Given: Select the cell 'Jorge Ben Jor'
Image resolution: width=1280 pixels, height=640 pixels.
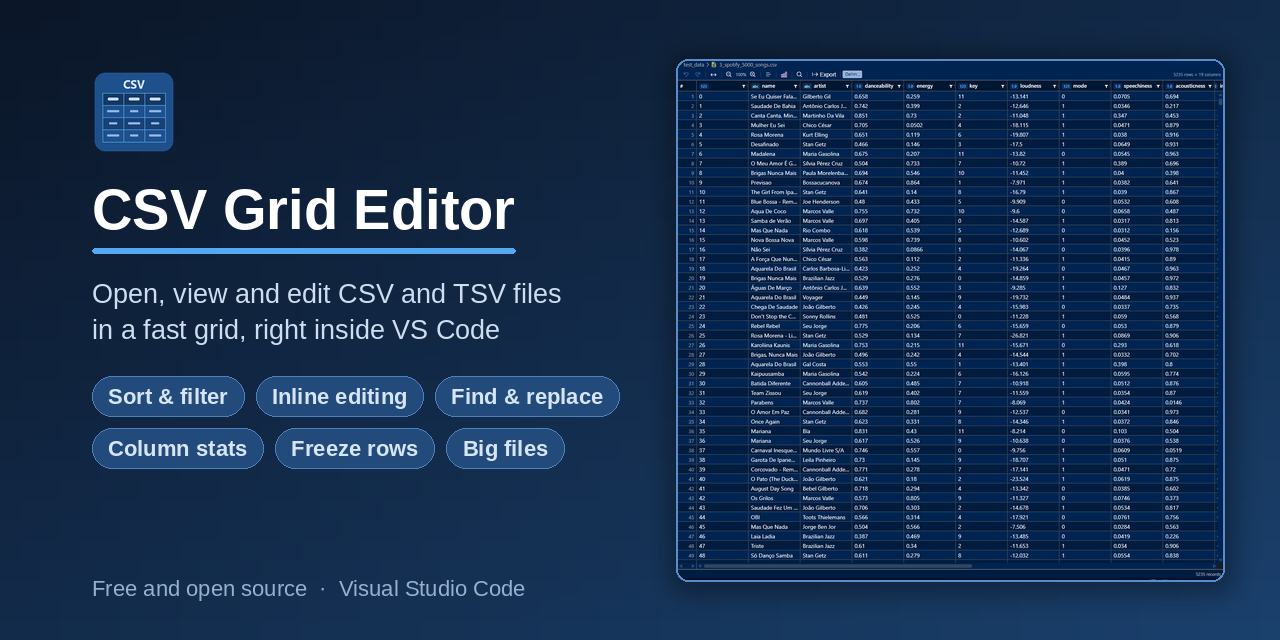Looking at the screenshot, I should coord(827,526).
